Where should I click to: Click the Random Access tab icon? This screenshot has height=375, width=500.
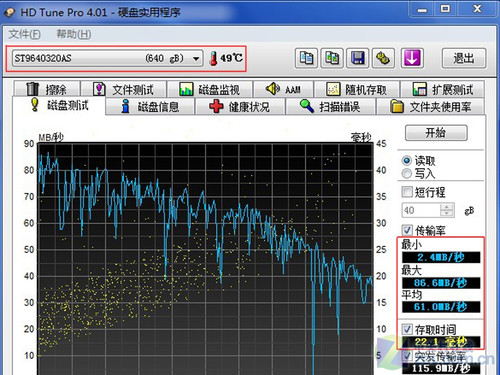pos(333,89)
